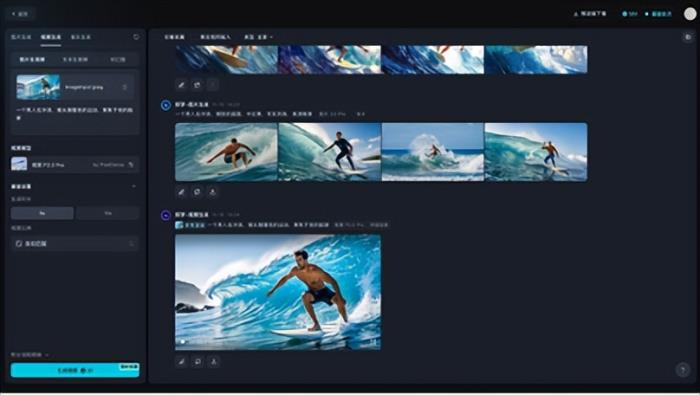Open the photo of the surfer in a black wetsuit
This screenshot has height=395, width=700.
[329, 152]
